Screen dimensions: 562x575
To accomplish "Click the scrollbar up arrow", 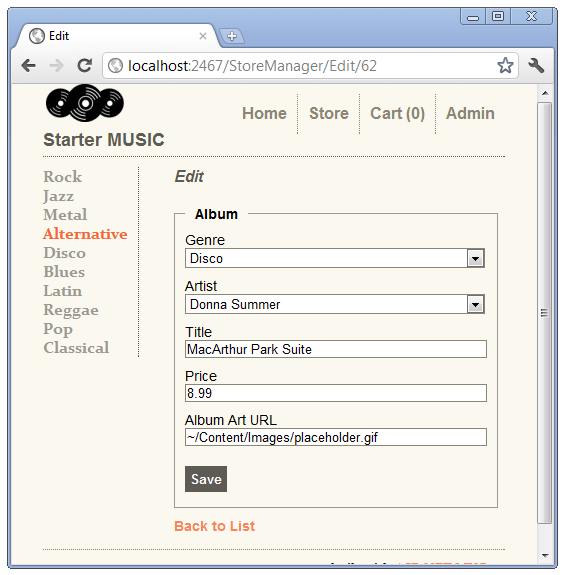I will (x=545, y=93).
